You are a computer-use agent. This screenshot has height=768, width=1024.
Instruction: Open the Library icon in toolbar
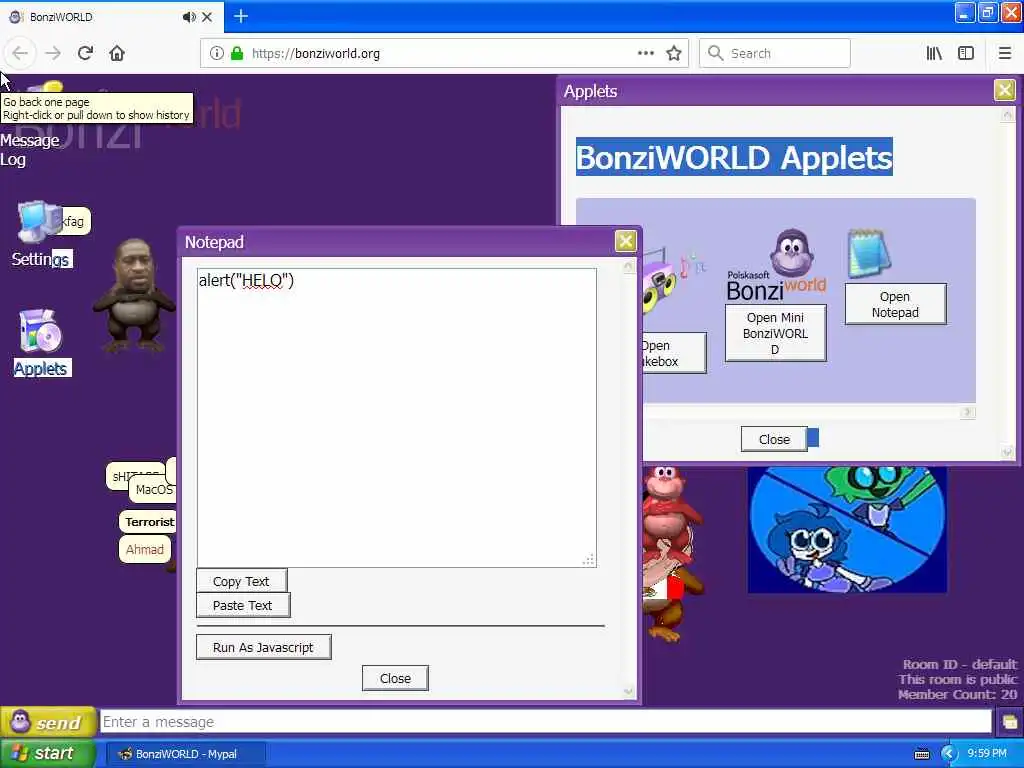934,53
